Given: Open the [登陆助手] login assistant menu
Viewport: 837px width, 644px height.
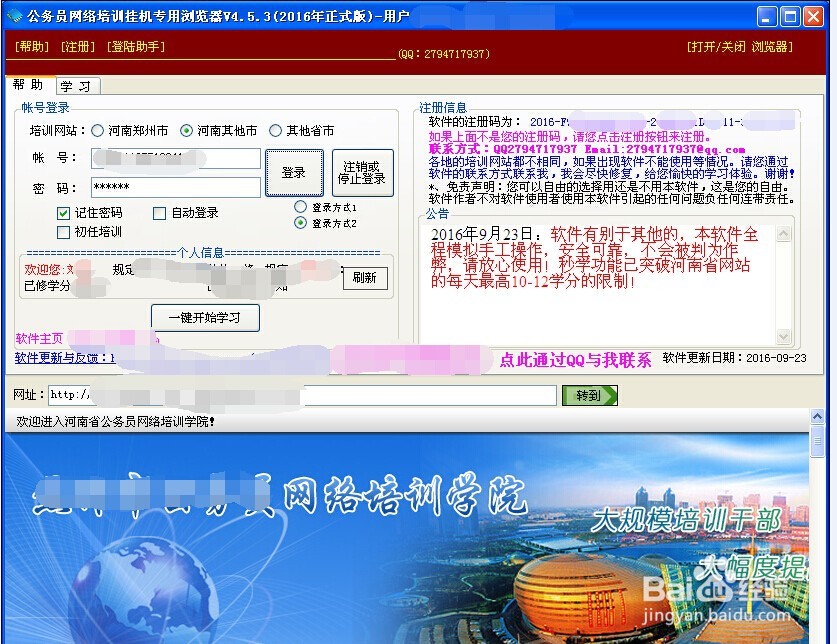Looking at the screenshot, I should click(136, 46).
